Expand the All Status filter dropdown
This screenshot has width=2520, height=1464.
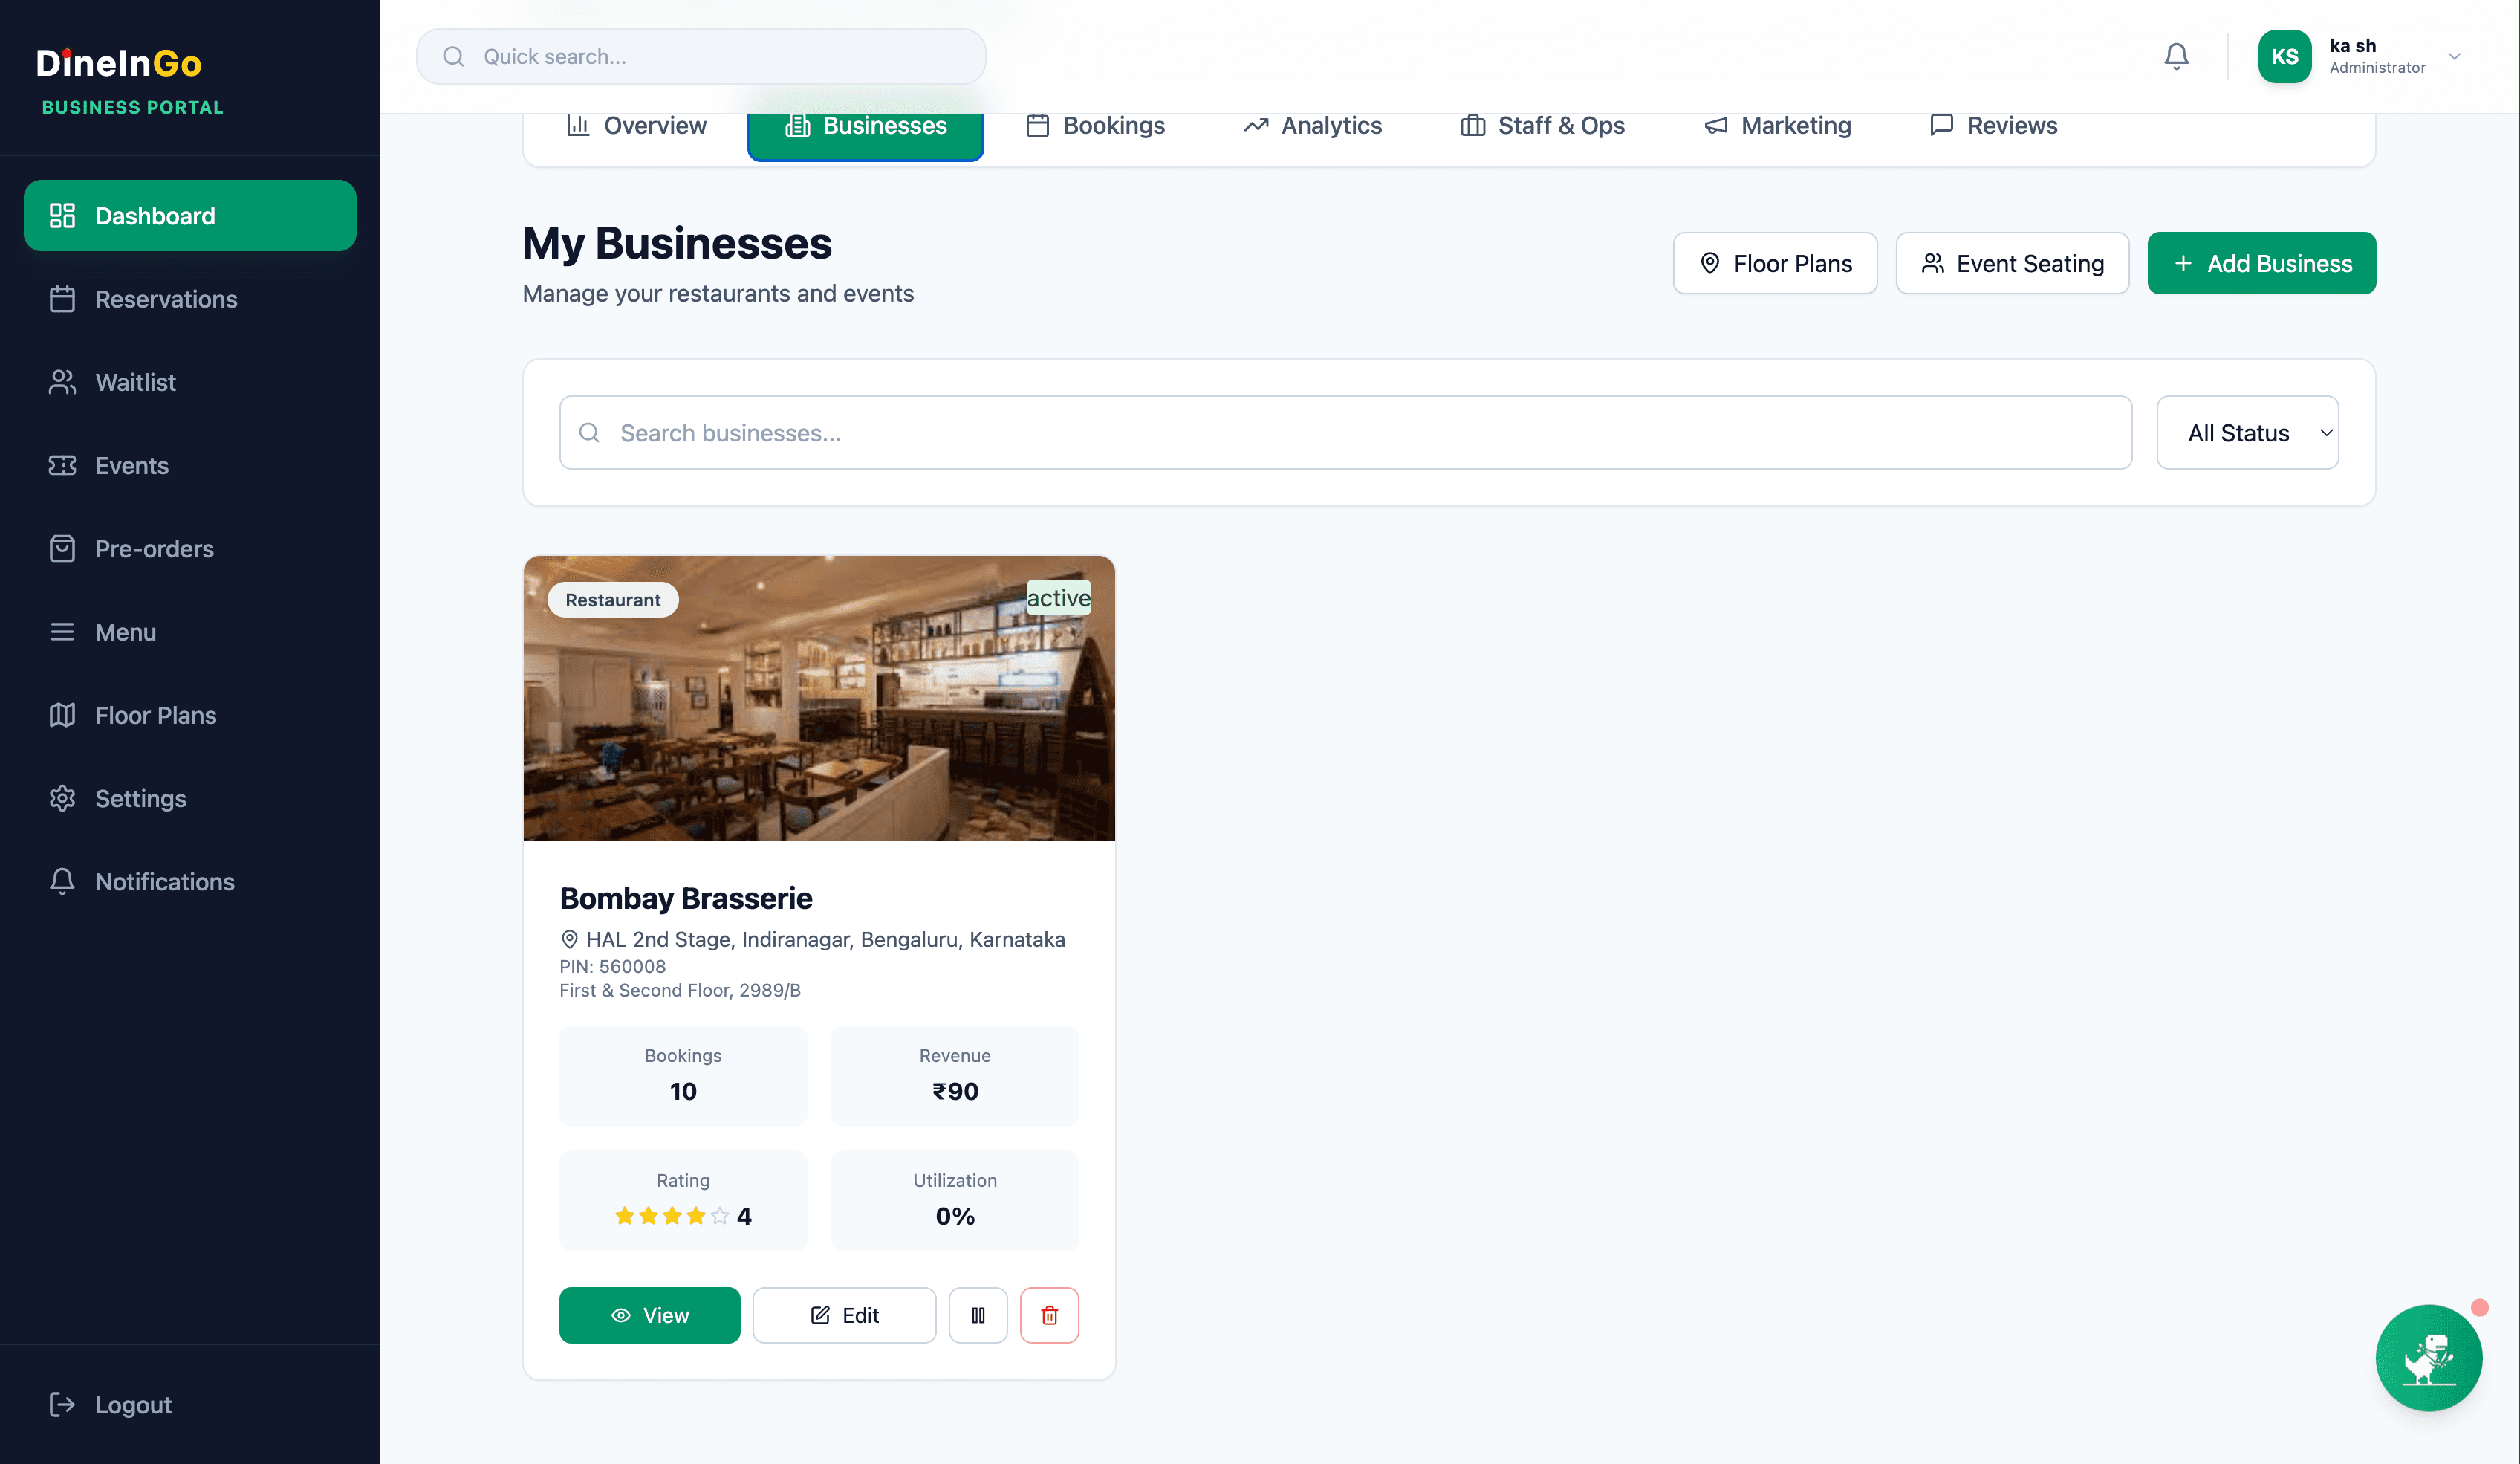click(2247, 433)
